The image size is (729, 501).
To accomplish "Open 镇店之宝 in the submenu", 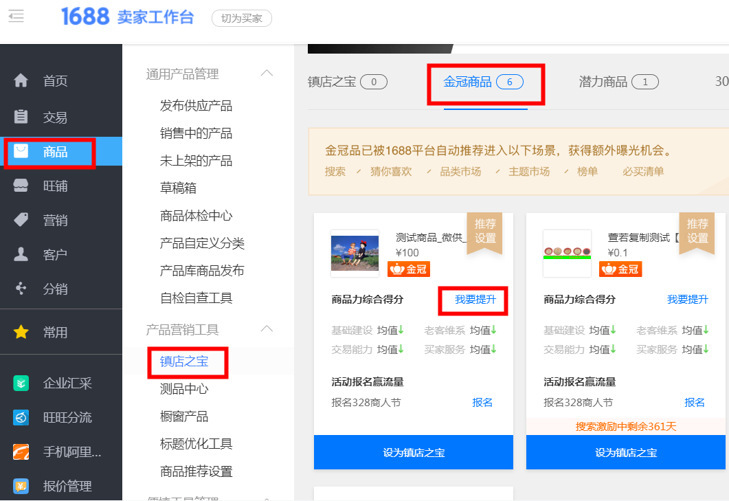I will pos(184,361).
